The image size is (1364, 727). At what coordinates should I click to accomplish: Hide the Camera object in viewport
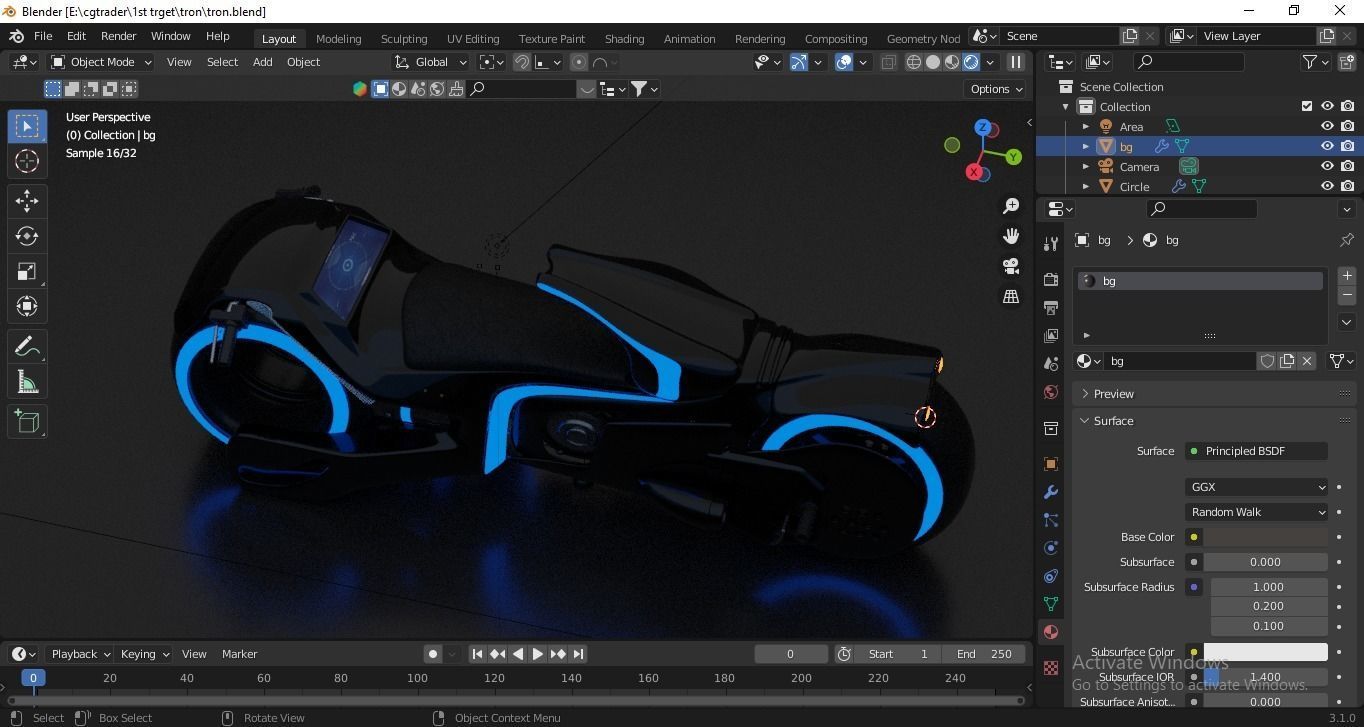[x=1327, y=167]
